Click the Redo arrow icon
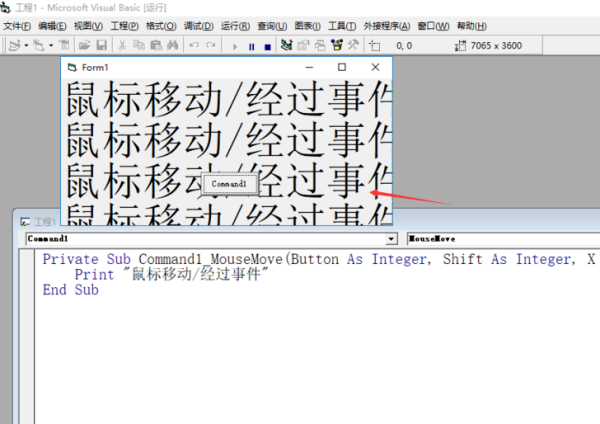Screen dimensions: 600x424 [x=211, y=45]
